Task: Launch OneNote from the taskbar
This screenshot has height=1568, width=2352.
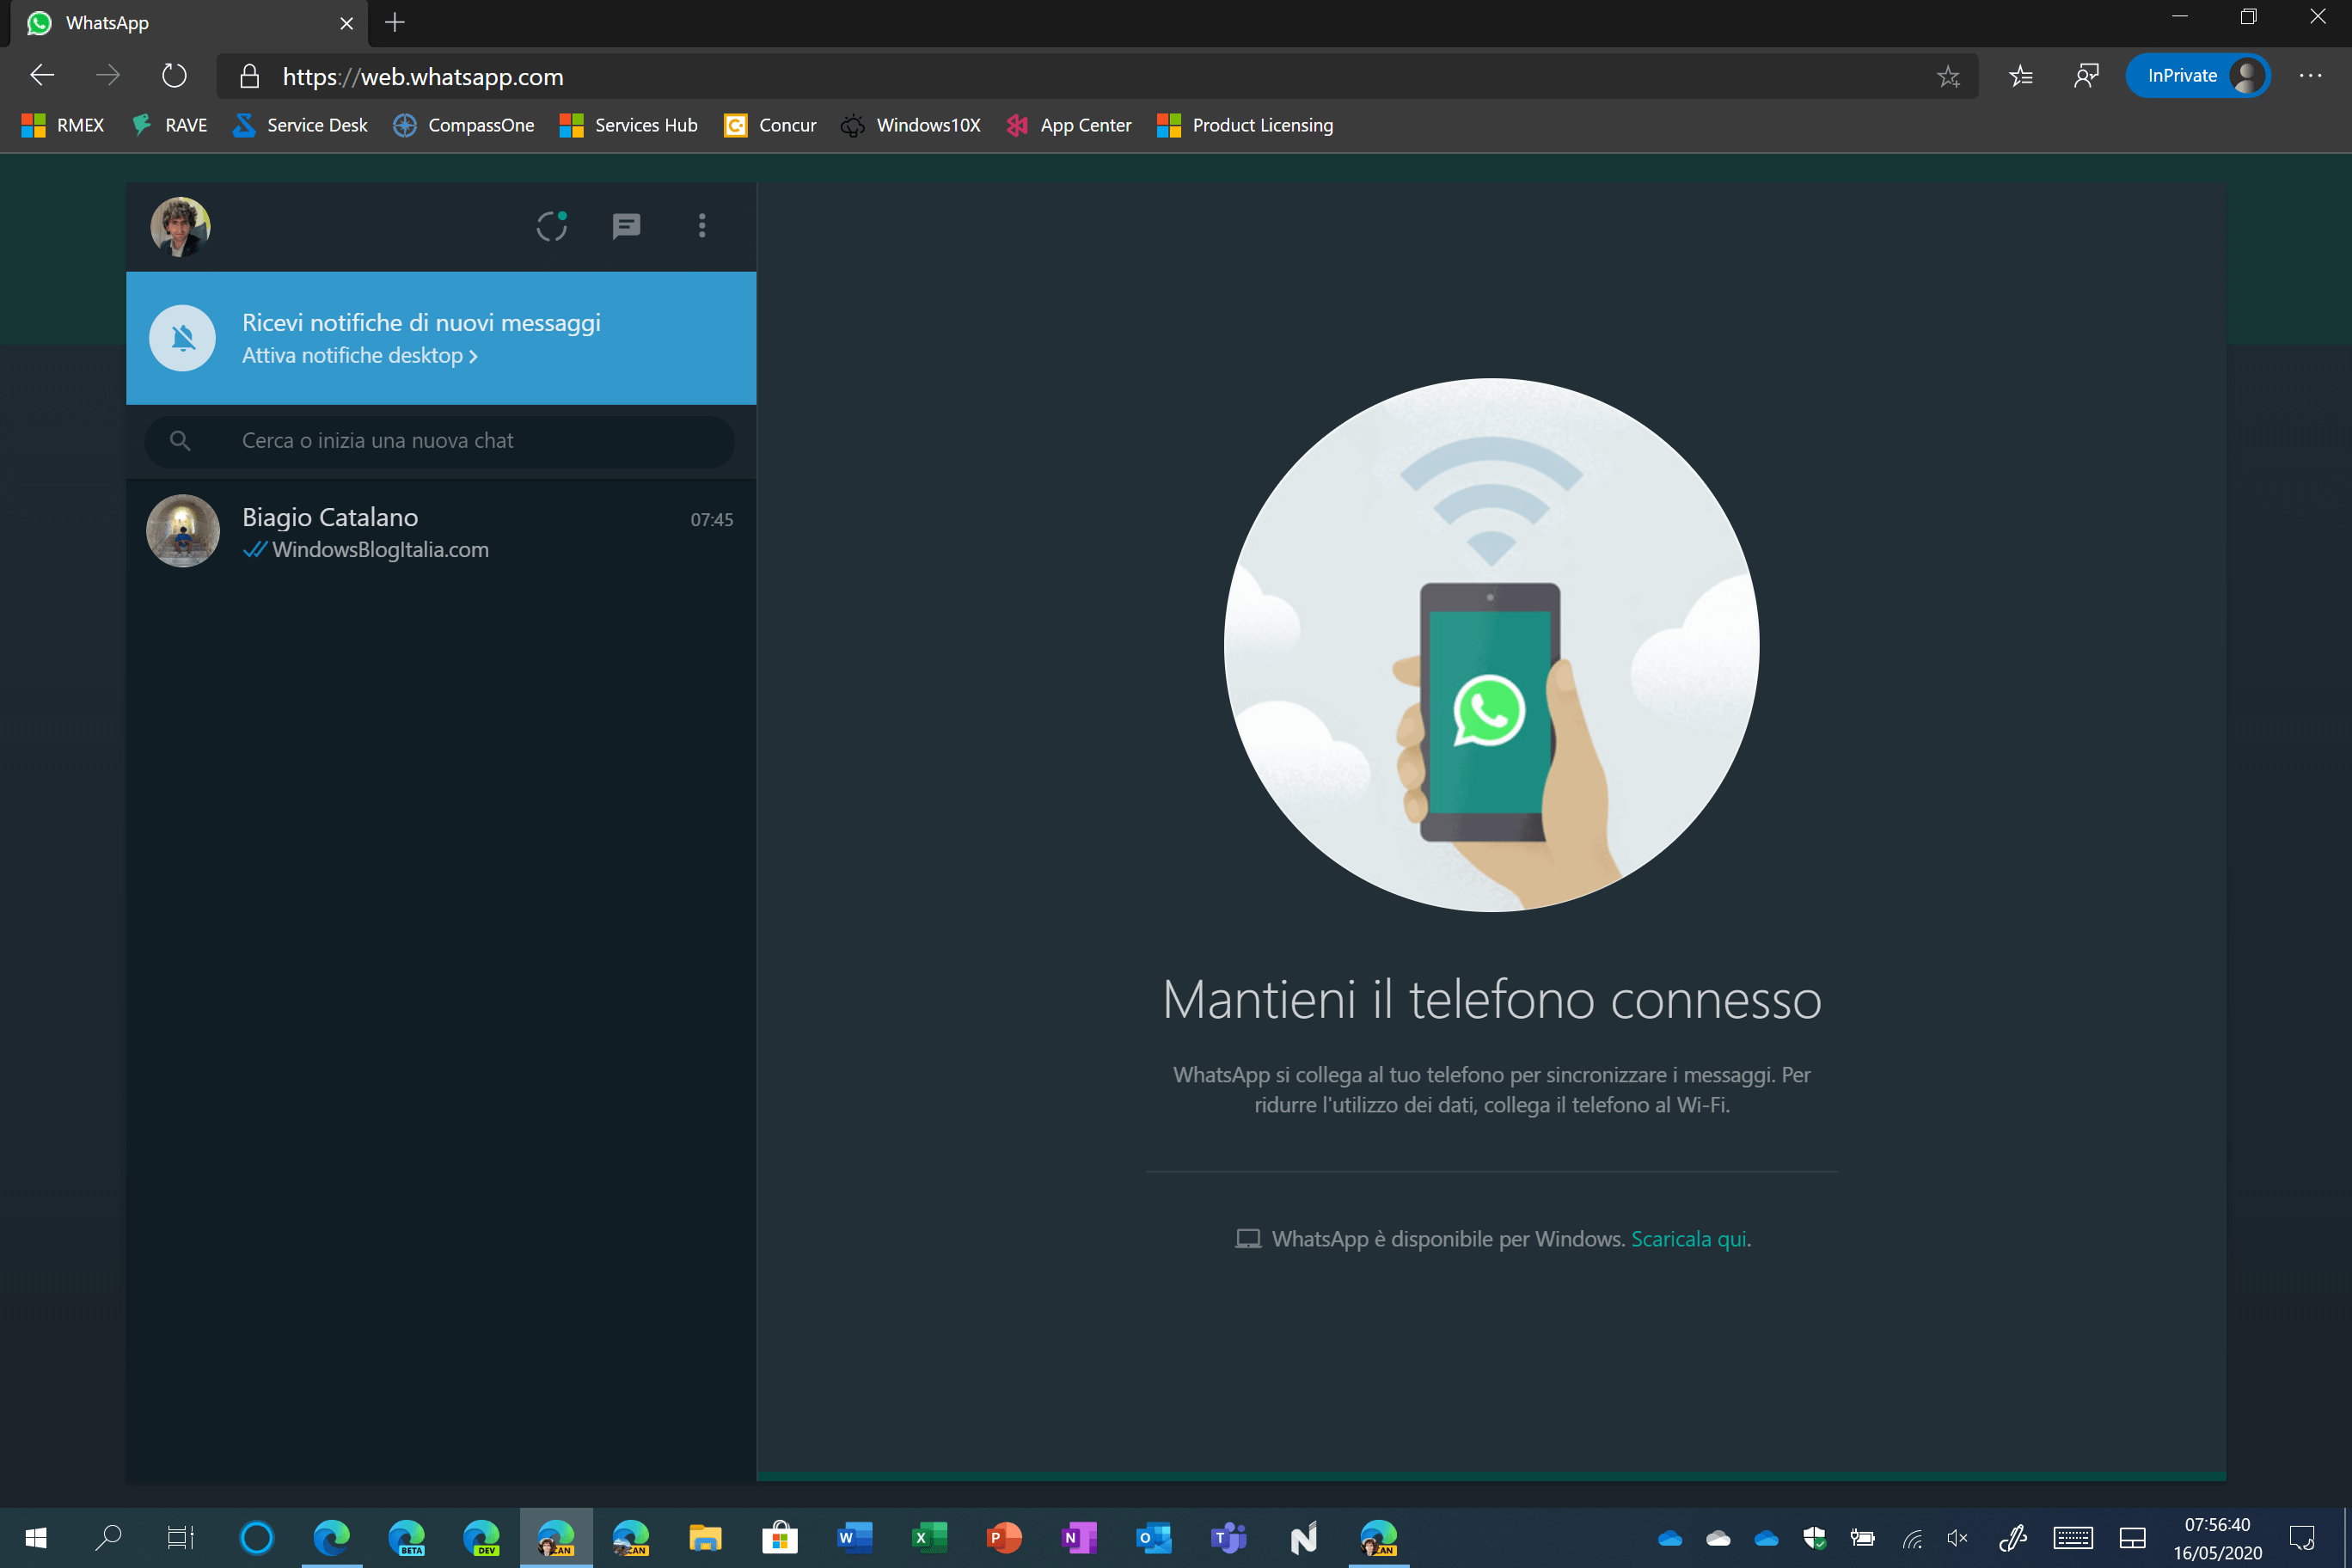Action: 1079,1538
